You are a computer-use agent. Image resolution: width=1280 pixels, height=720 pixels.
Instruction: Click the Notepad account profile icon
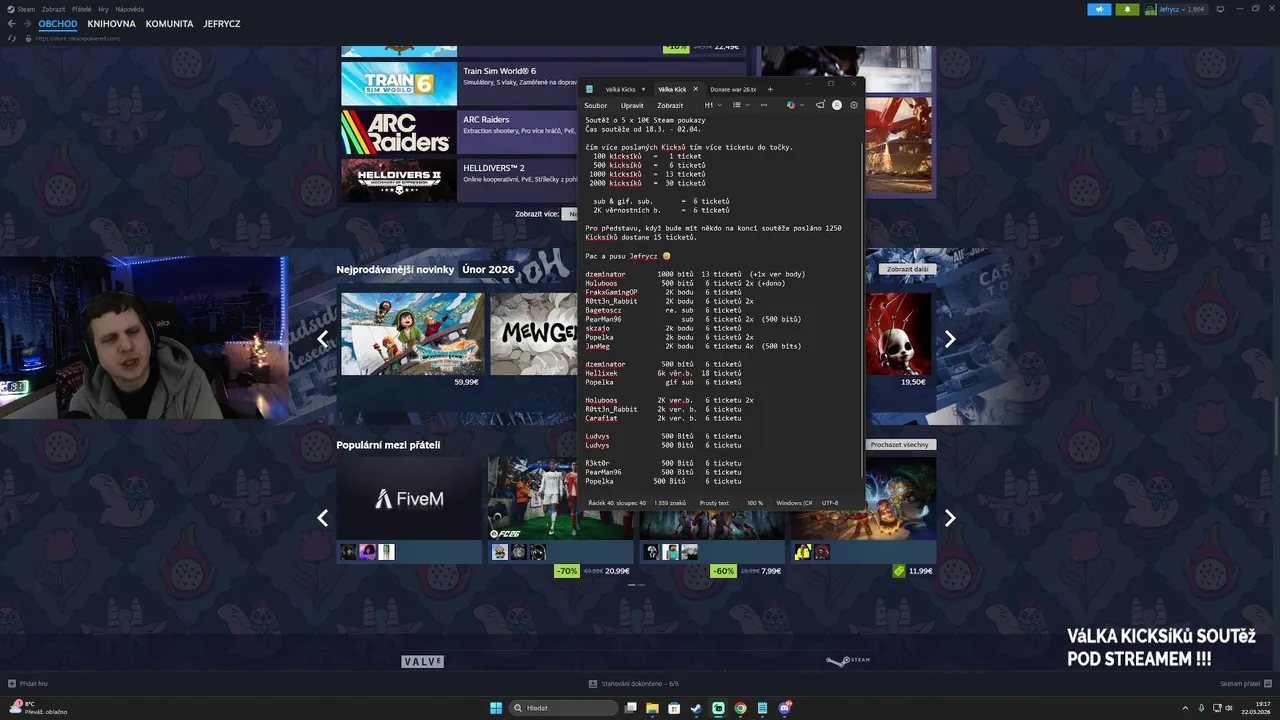coord(837,105)
